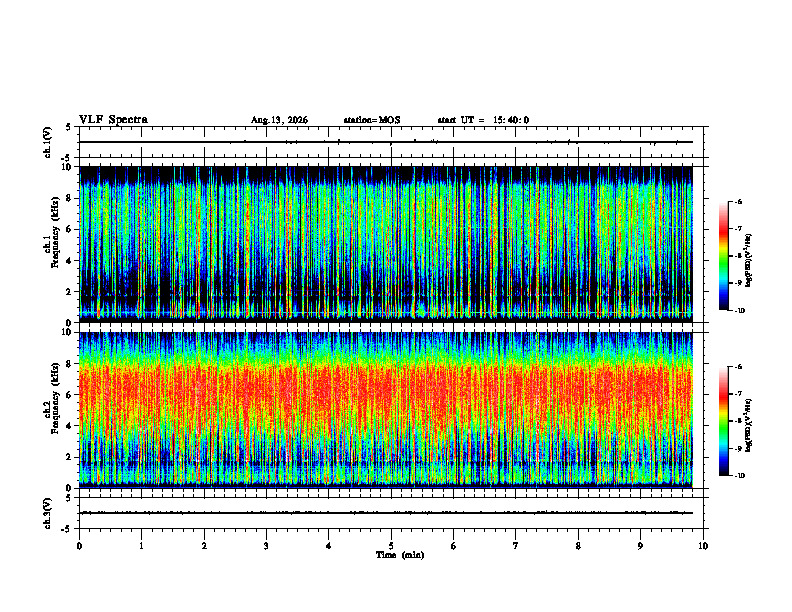The height and width of the screenshot is (612, 792).
Task: Click the "-6" label on ch.1 colorbar
Action: click(738, 201)
